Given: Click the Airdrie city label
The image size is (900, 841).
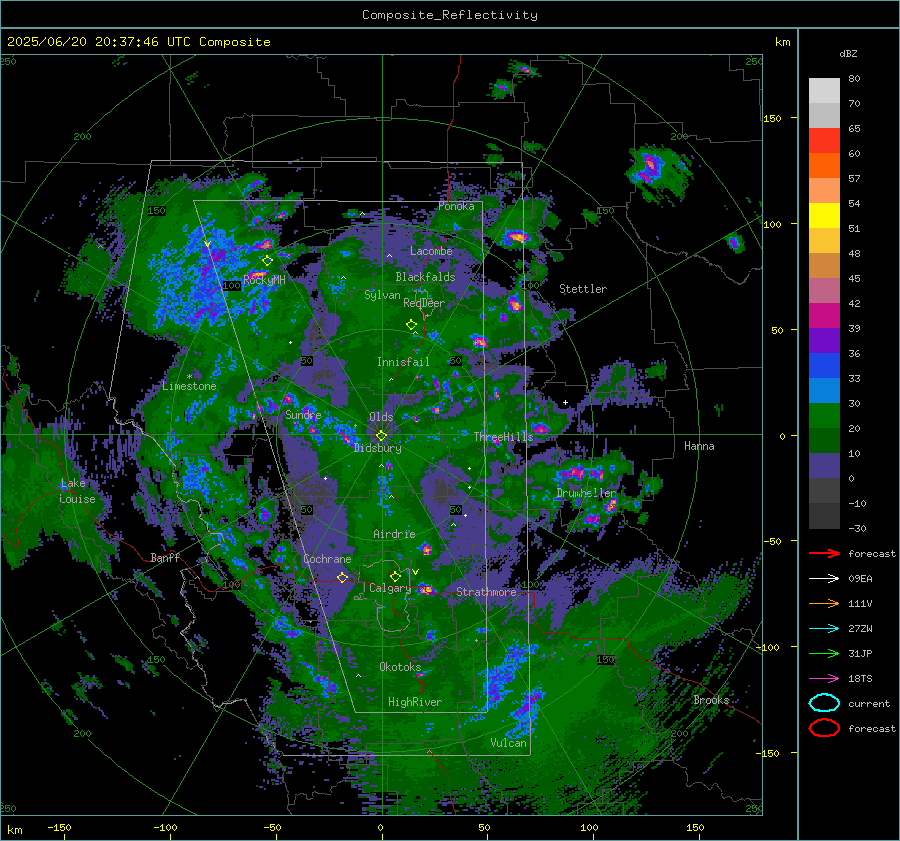Looking at the screenshot, I should (x=394, y=534).
